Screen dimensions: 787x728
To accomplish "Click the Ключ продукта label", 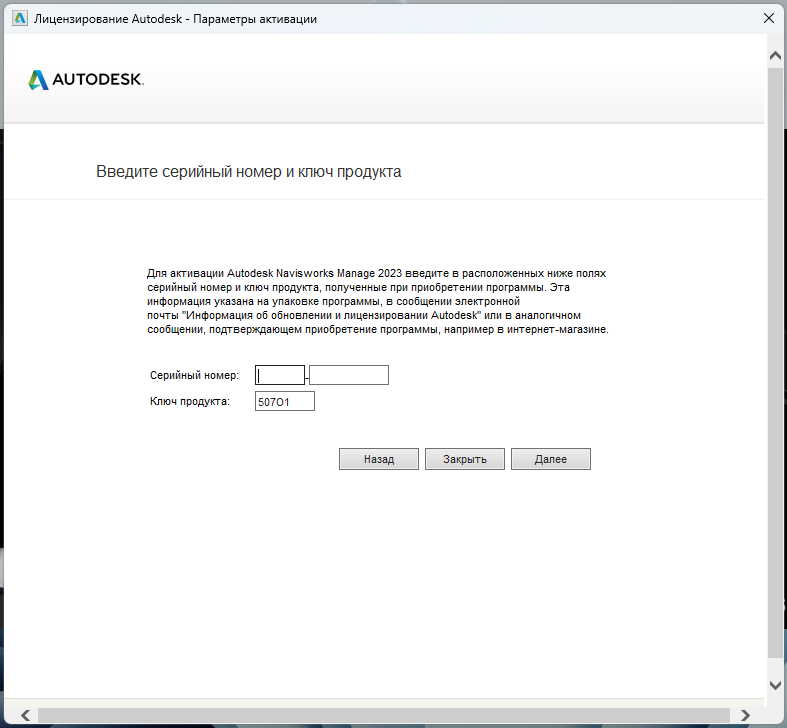I will click(x=190, y=401).
